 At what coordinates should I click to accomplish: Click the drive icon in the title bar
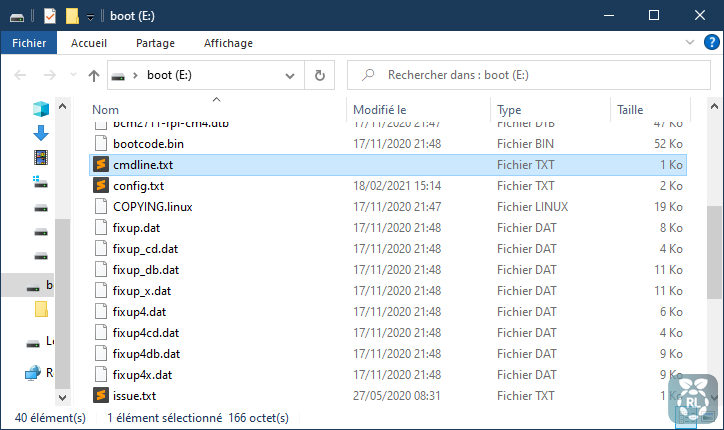(17, 17)
